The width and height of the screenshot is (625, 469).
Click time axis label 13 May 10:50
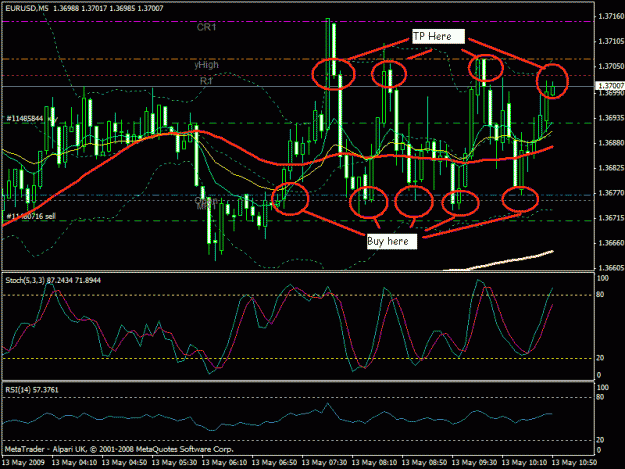[574, 462]
